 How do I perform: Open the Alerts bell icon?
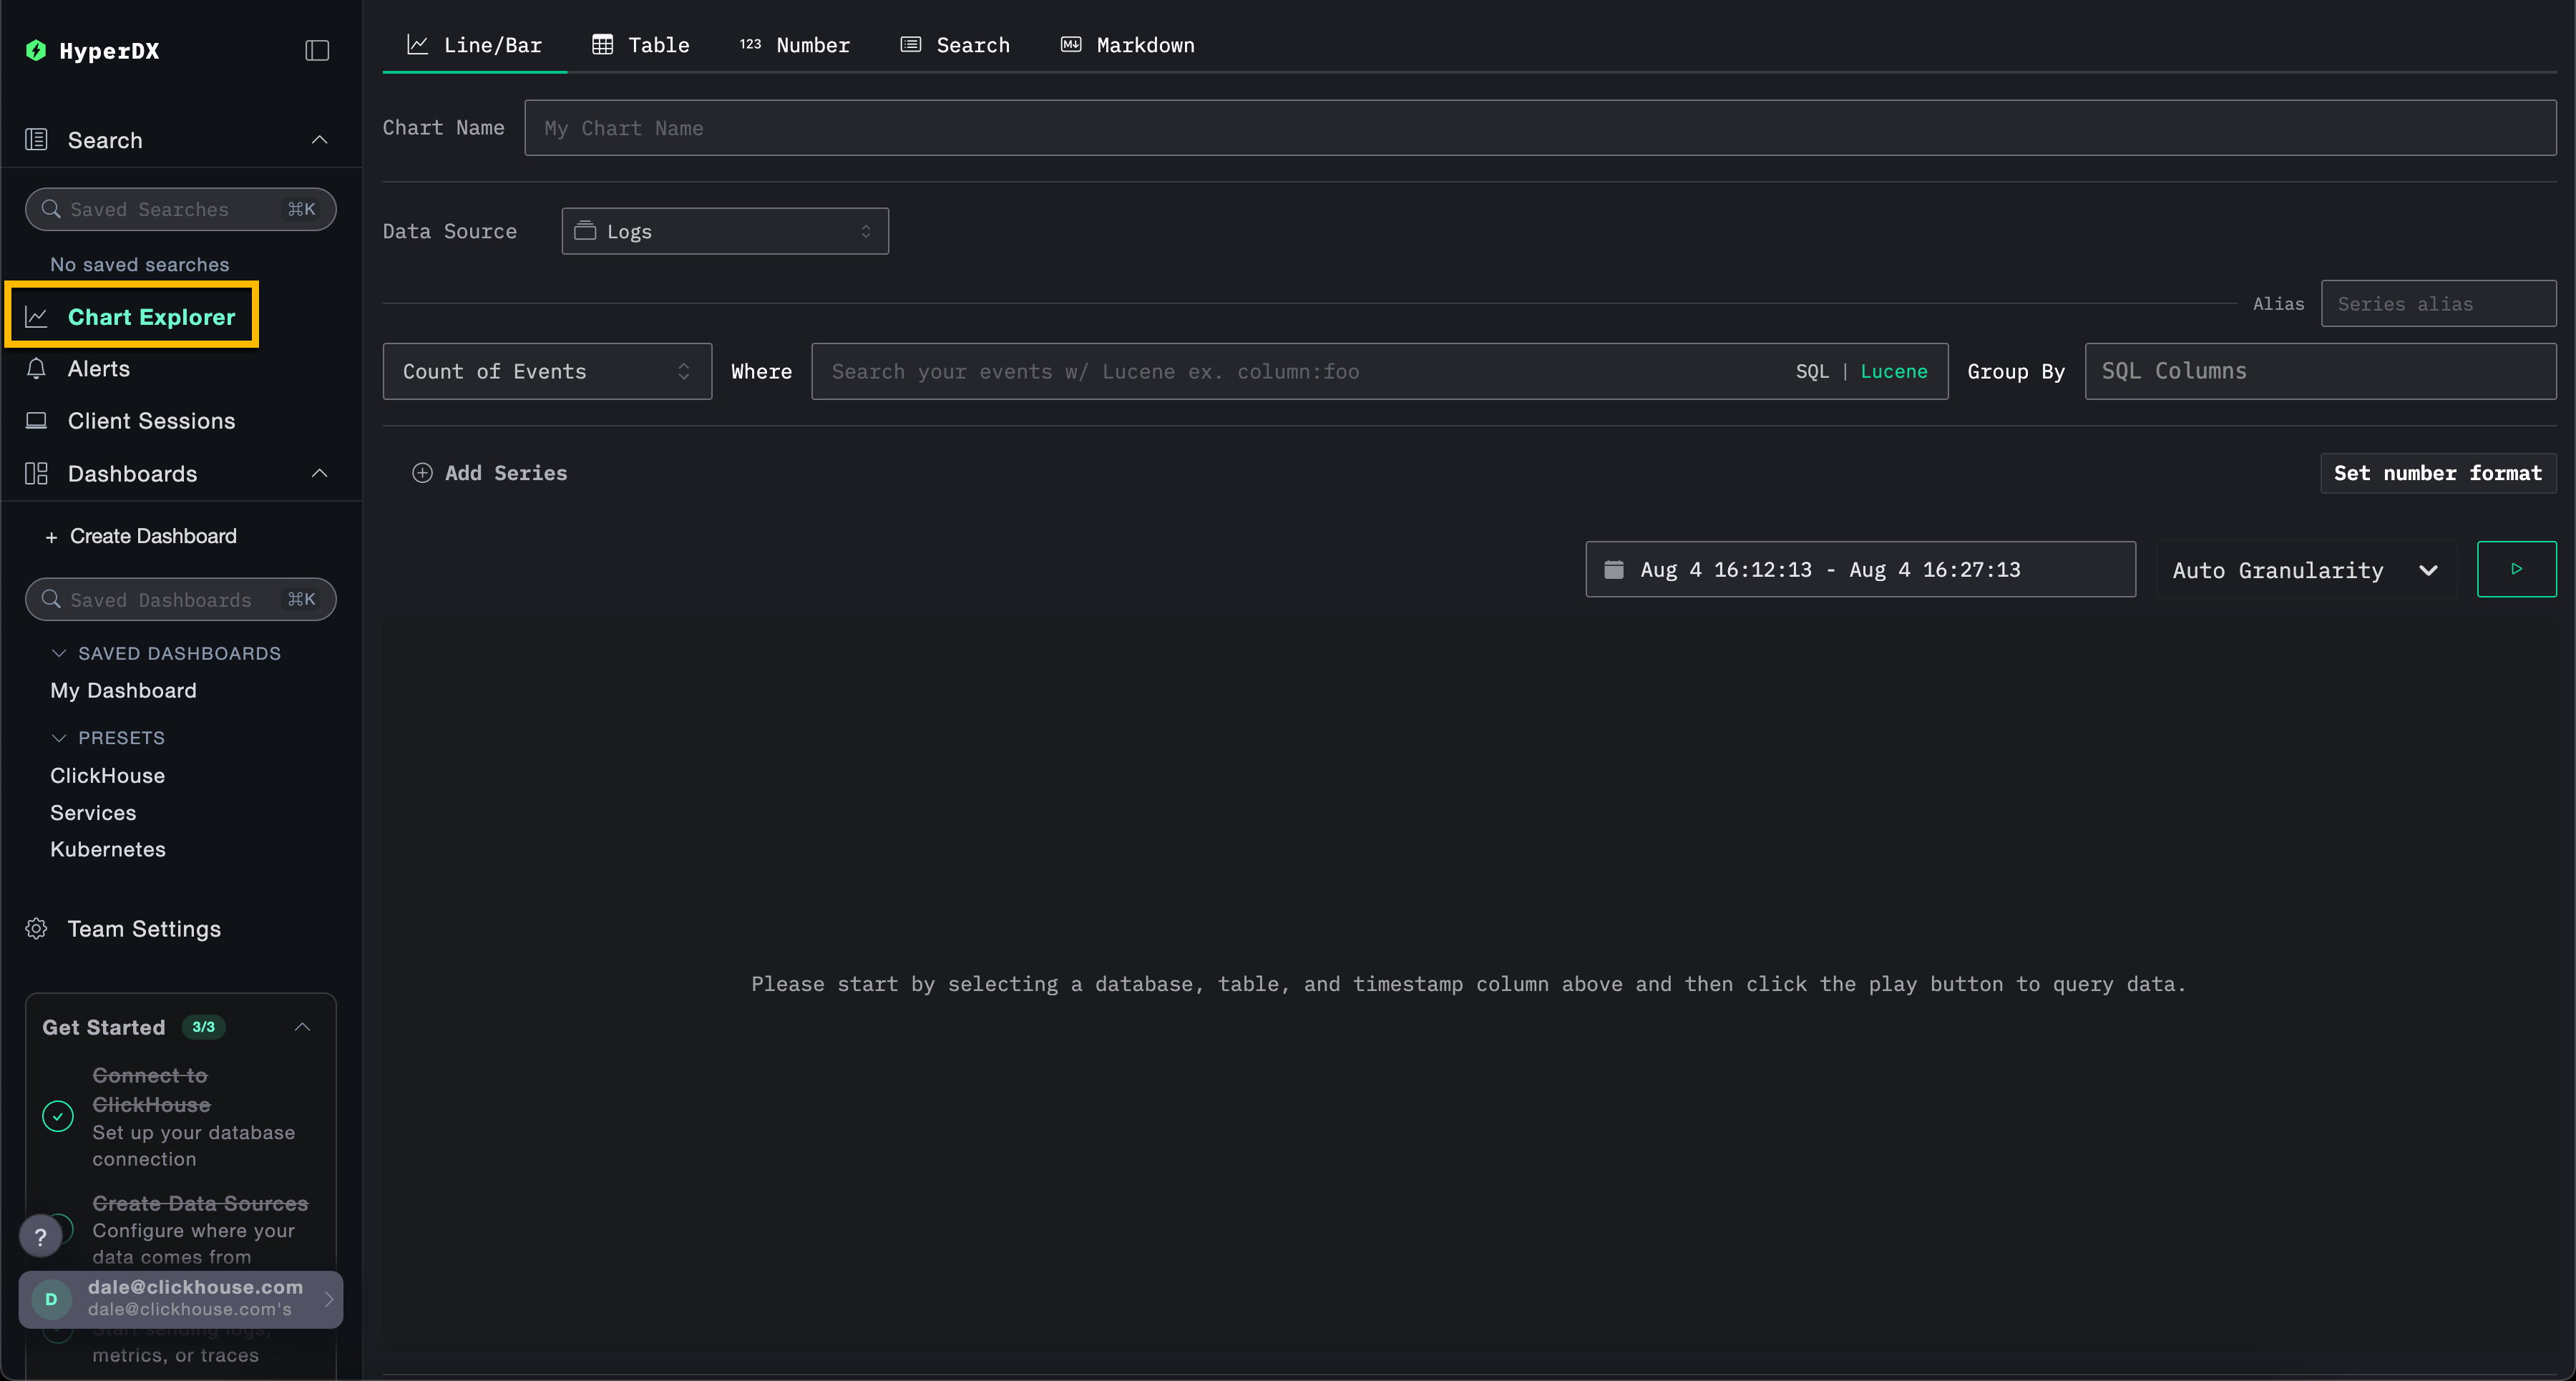tap(37, 369)
